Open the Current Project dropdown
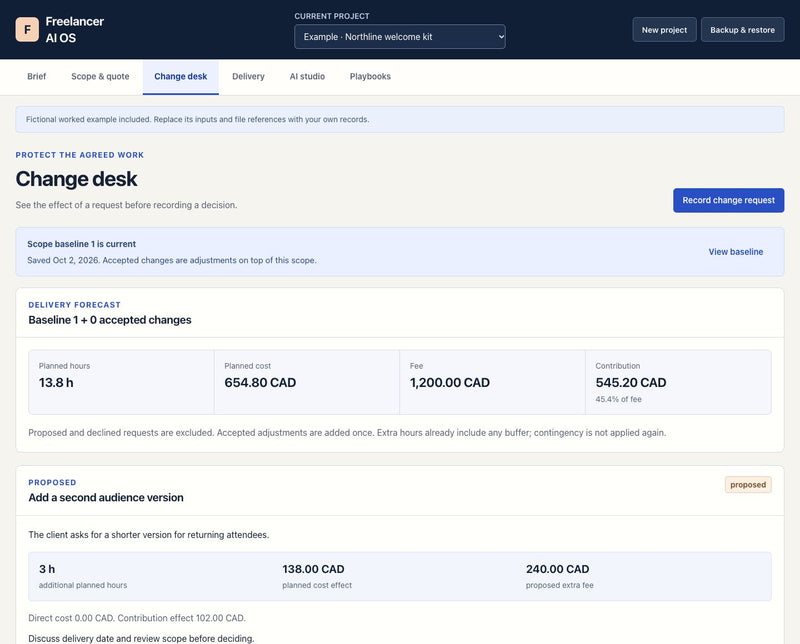Screen dimensions: 800x644 coord(399,37)
